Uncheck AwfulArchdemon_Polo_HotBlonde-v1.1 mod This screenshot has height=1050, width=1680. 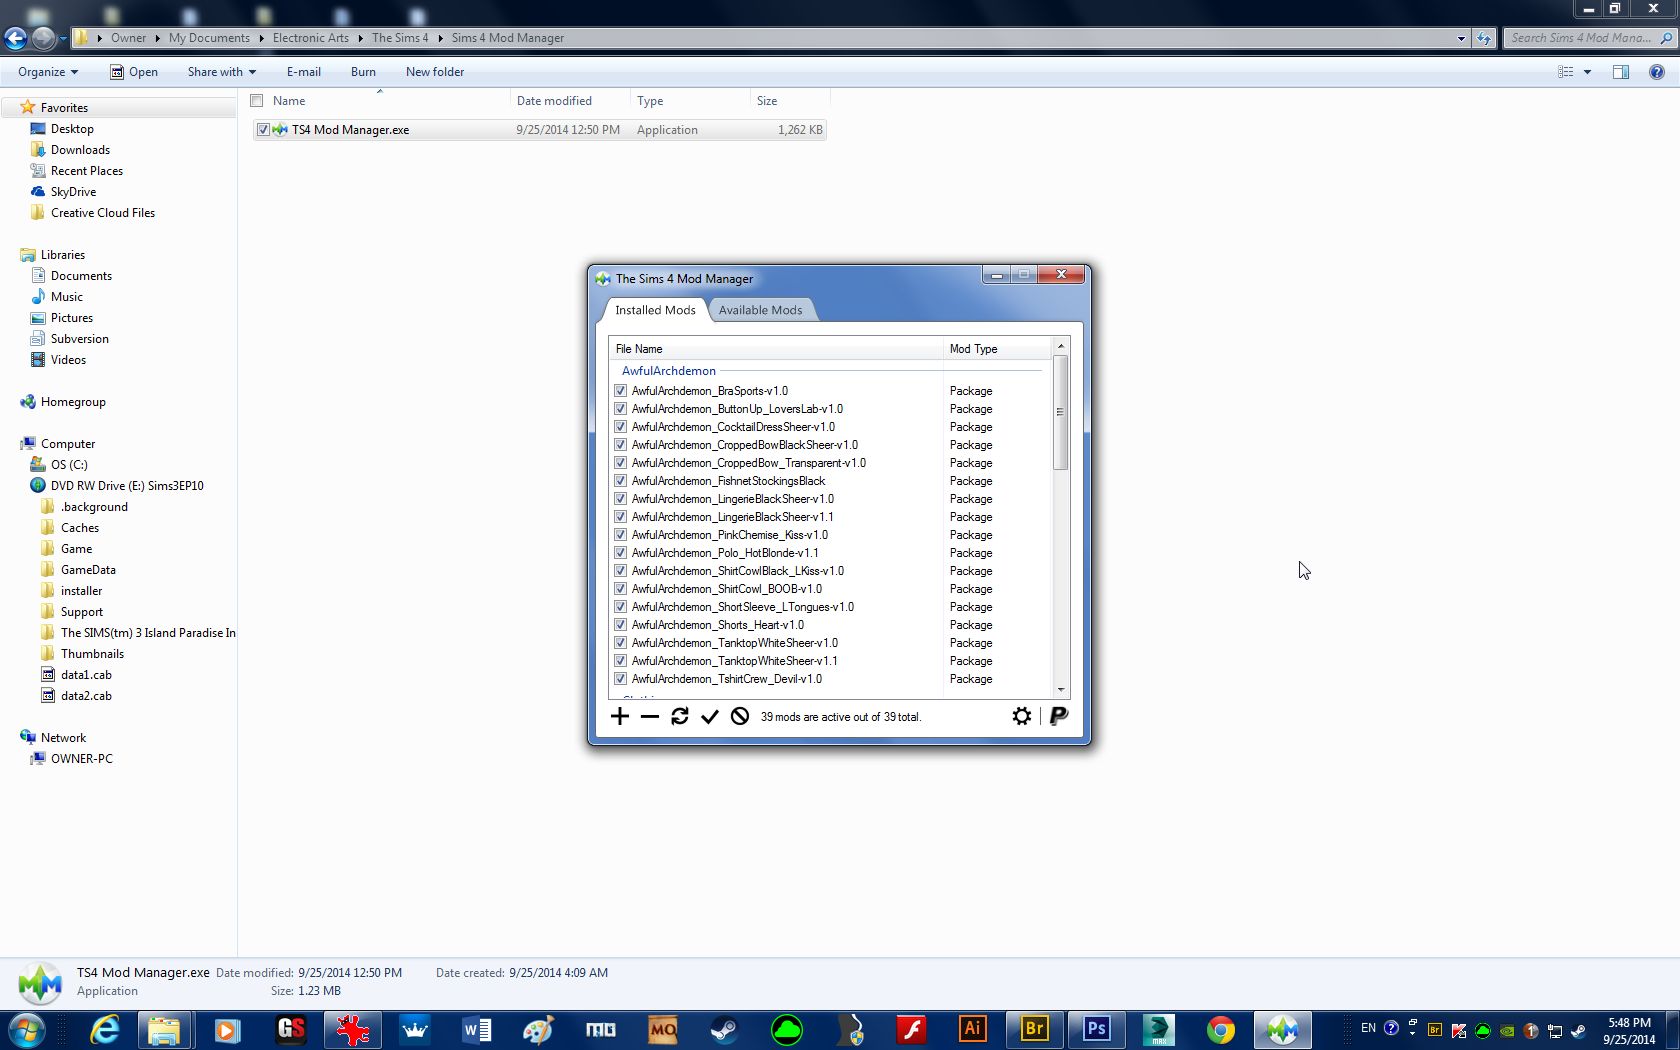point(620,553)
